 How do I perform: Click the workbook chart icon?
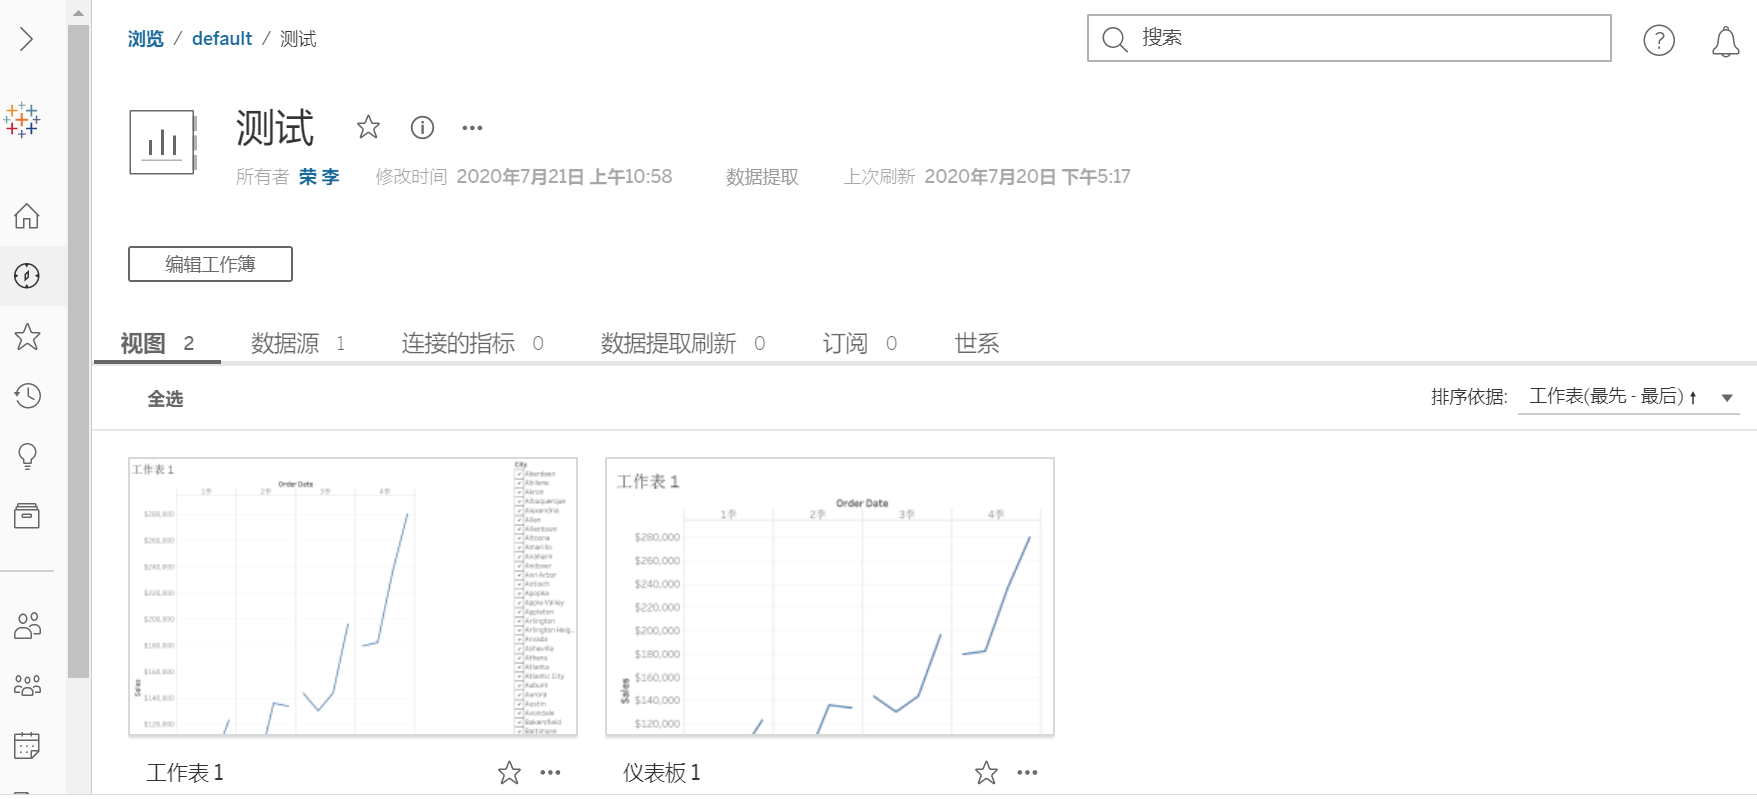pyautogui.click(x=163, y=142)
